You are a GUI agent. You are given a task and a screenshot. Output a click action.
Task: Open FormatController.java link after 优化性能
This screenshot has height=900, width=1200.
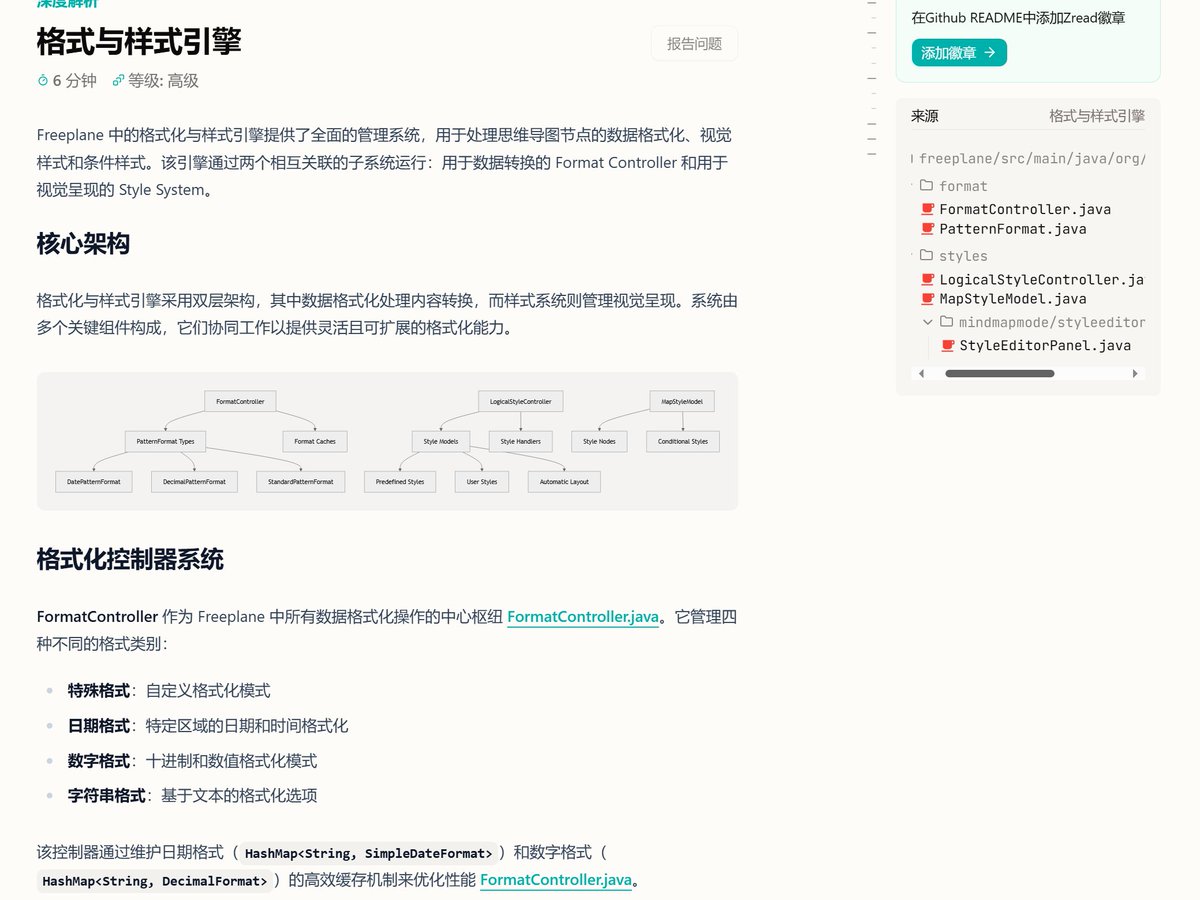click(556, 880)
